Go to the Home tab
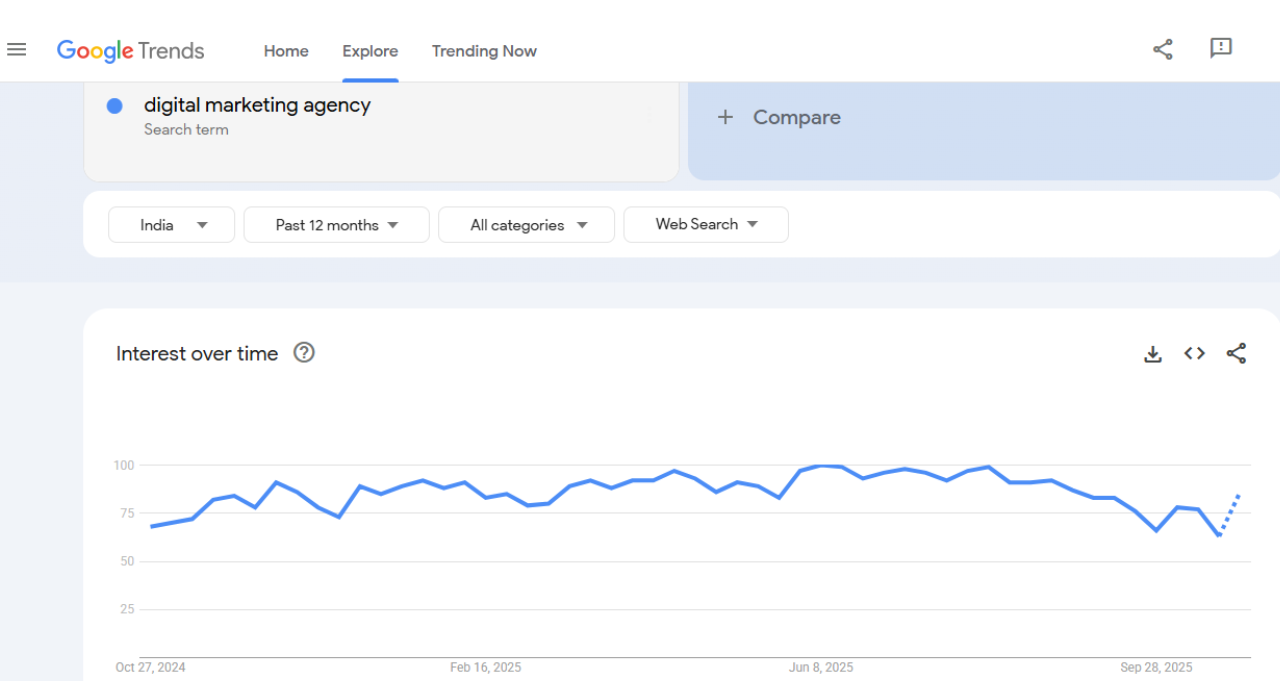The height and width of the screenshot is (700, 1280). (286, 50)
